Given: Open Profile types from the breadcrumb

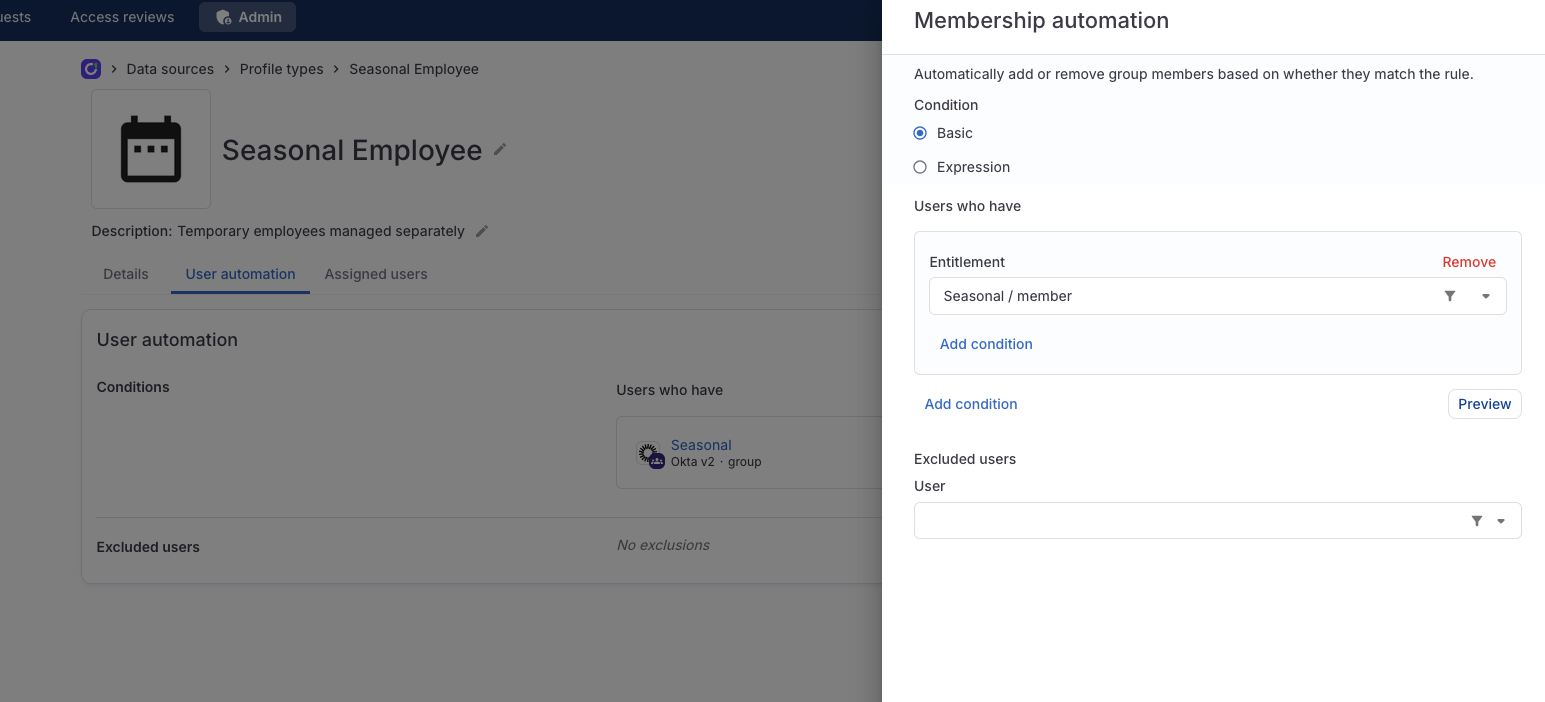Looking at the screenshot, I should [x=281, y=68].
